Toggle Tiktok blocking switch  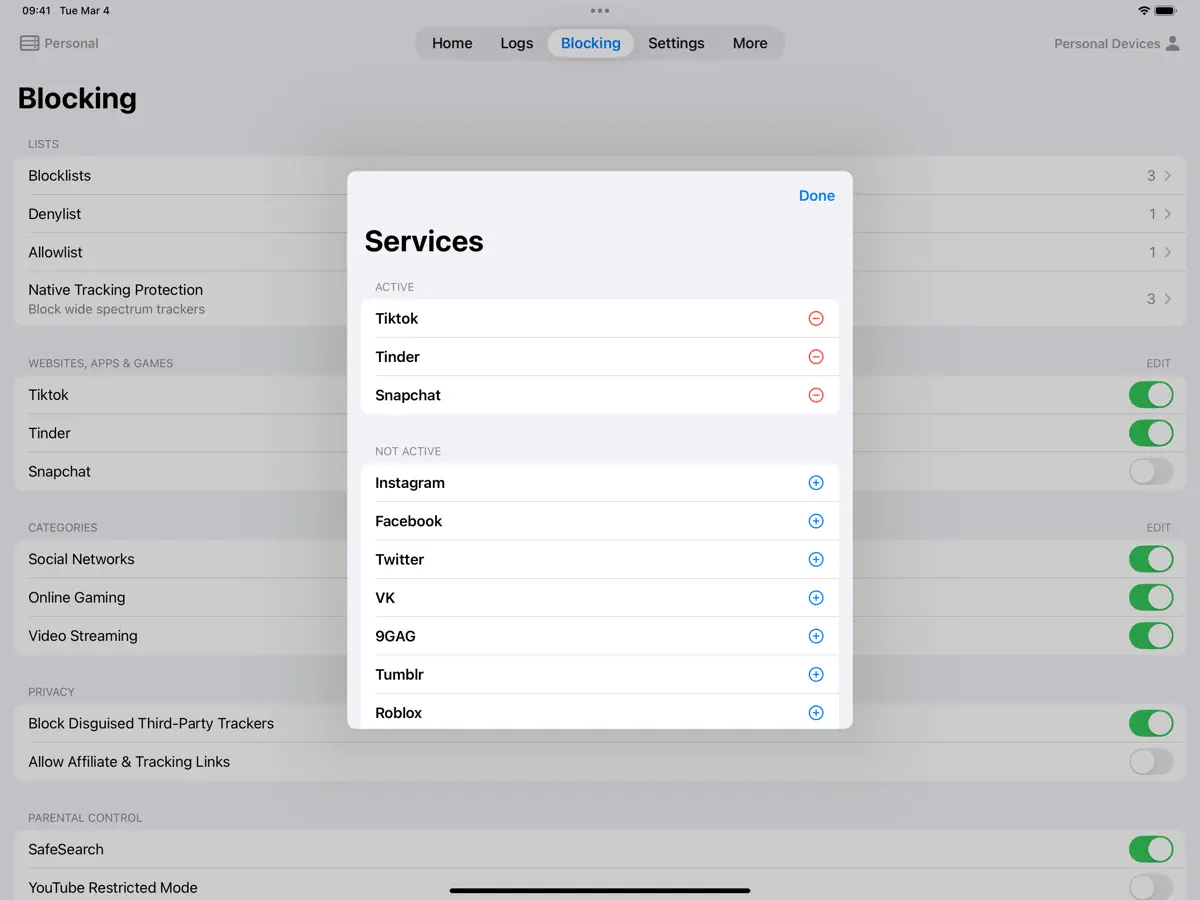pos(1151,395)
